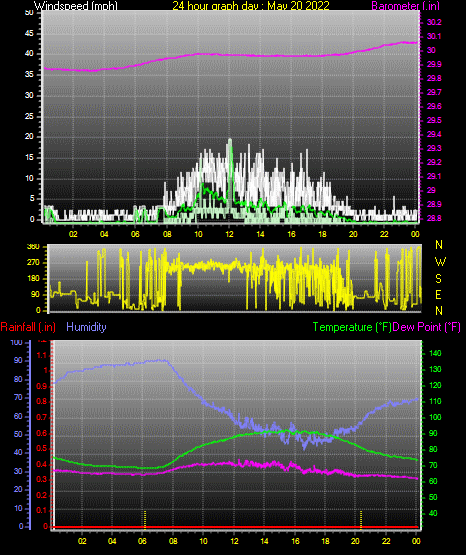Click the '180' wind direction axis value

click(x=33, y=279)
